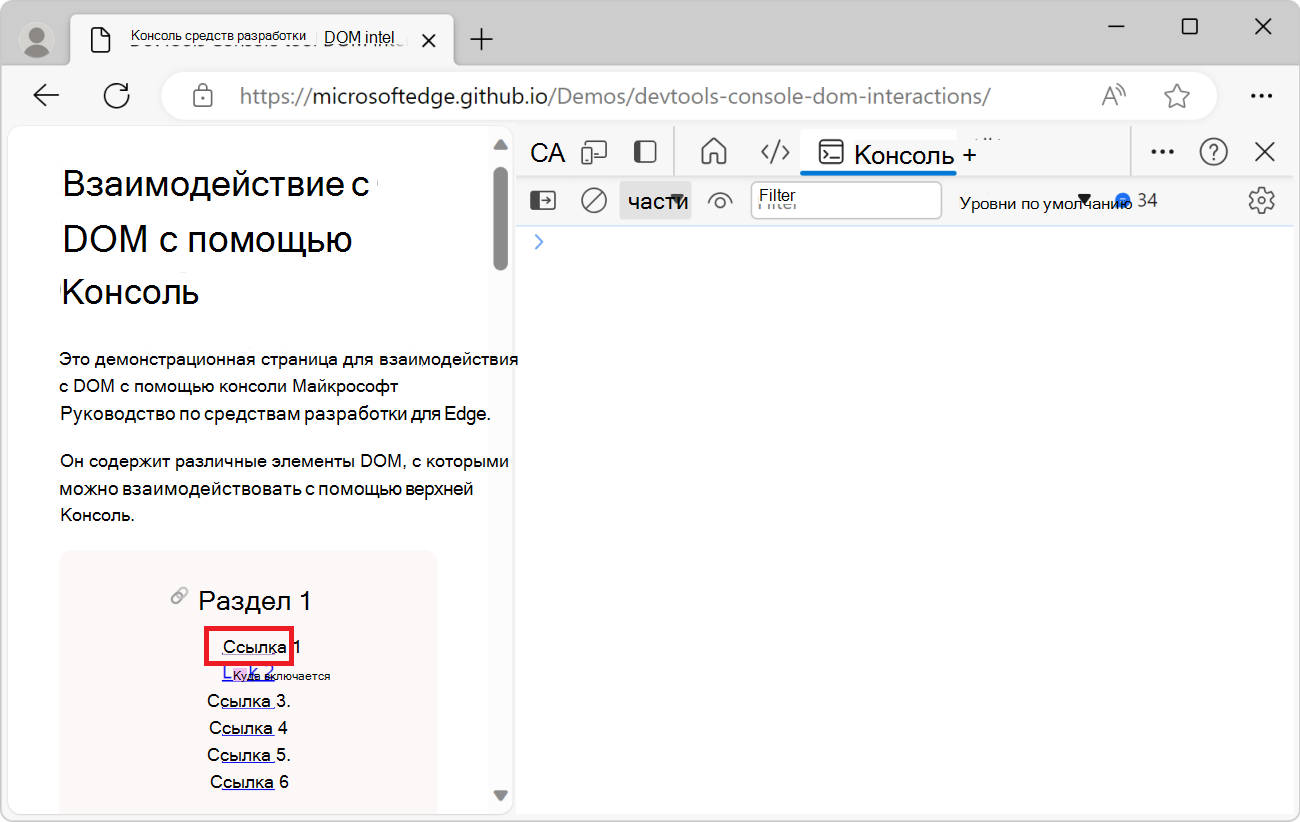This screenshot has height=822, width=1300.
Task: Open the Sources panel icon
Action: (x=776, y=152)
